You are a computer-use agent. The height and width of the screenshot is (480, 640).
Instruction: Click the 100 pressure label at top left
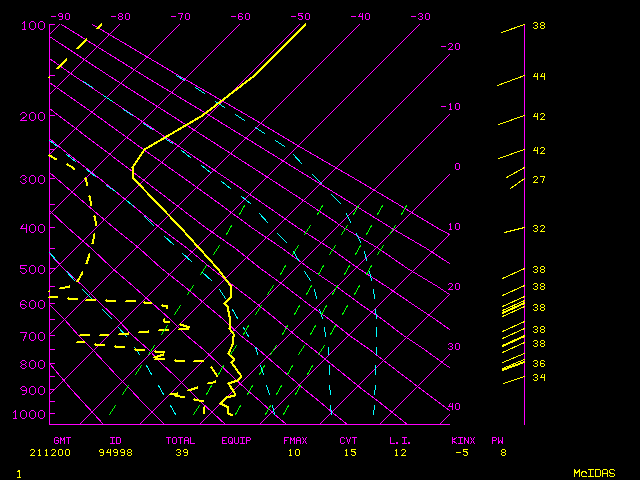(x=32, y=25)
